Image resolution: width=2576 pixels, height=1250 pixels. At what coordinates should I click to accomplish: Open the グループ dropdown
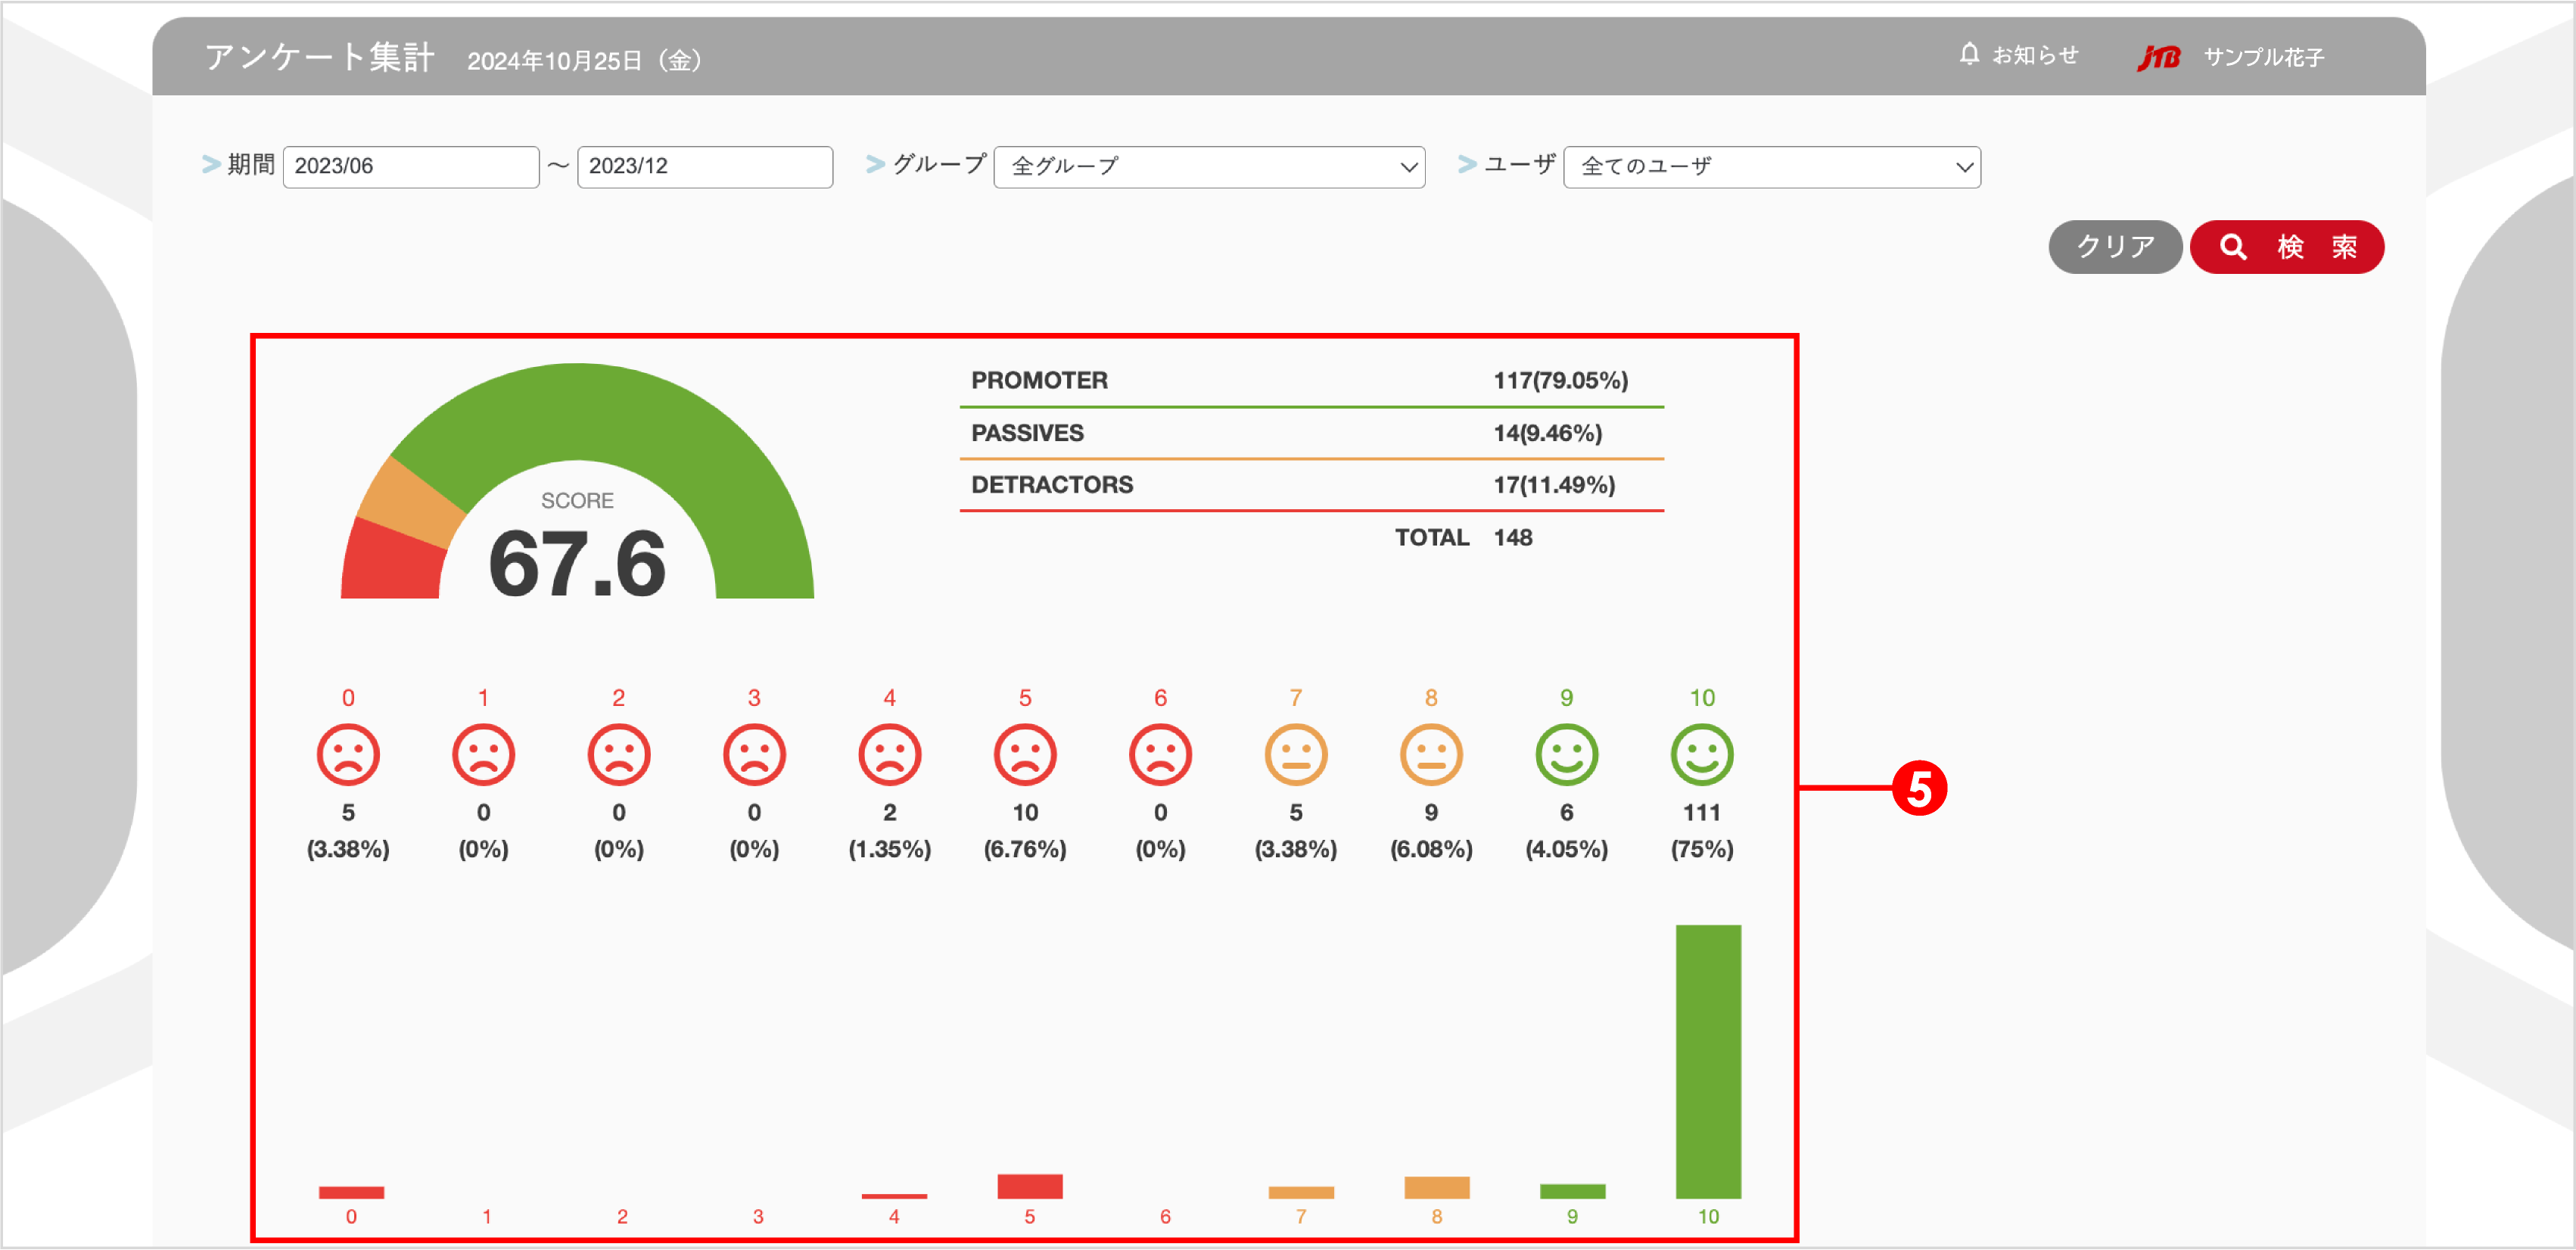click(x=1209, y=167)
